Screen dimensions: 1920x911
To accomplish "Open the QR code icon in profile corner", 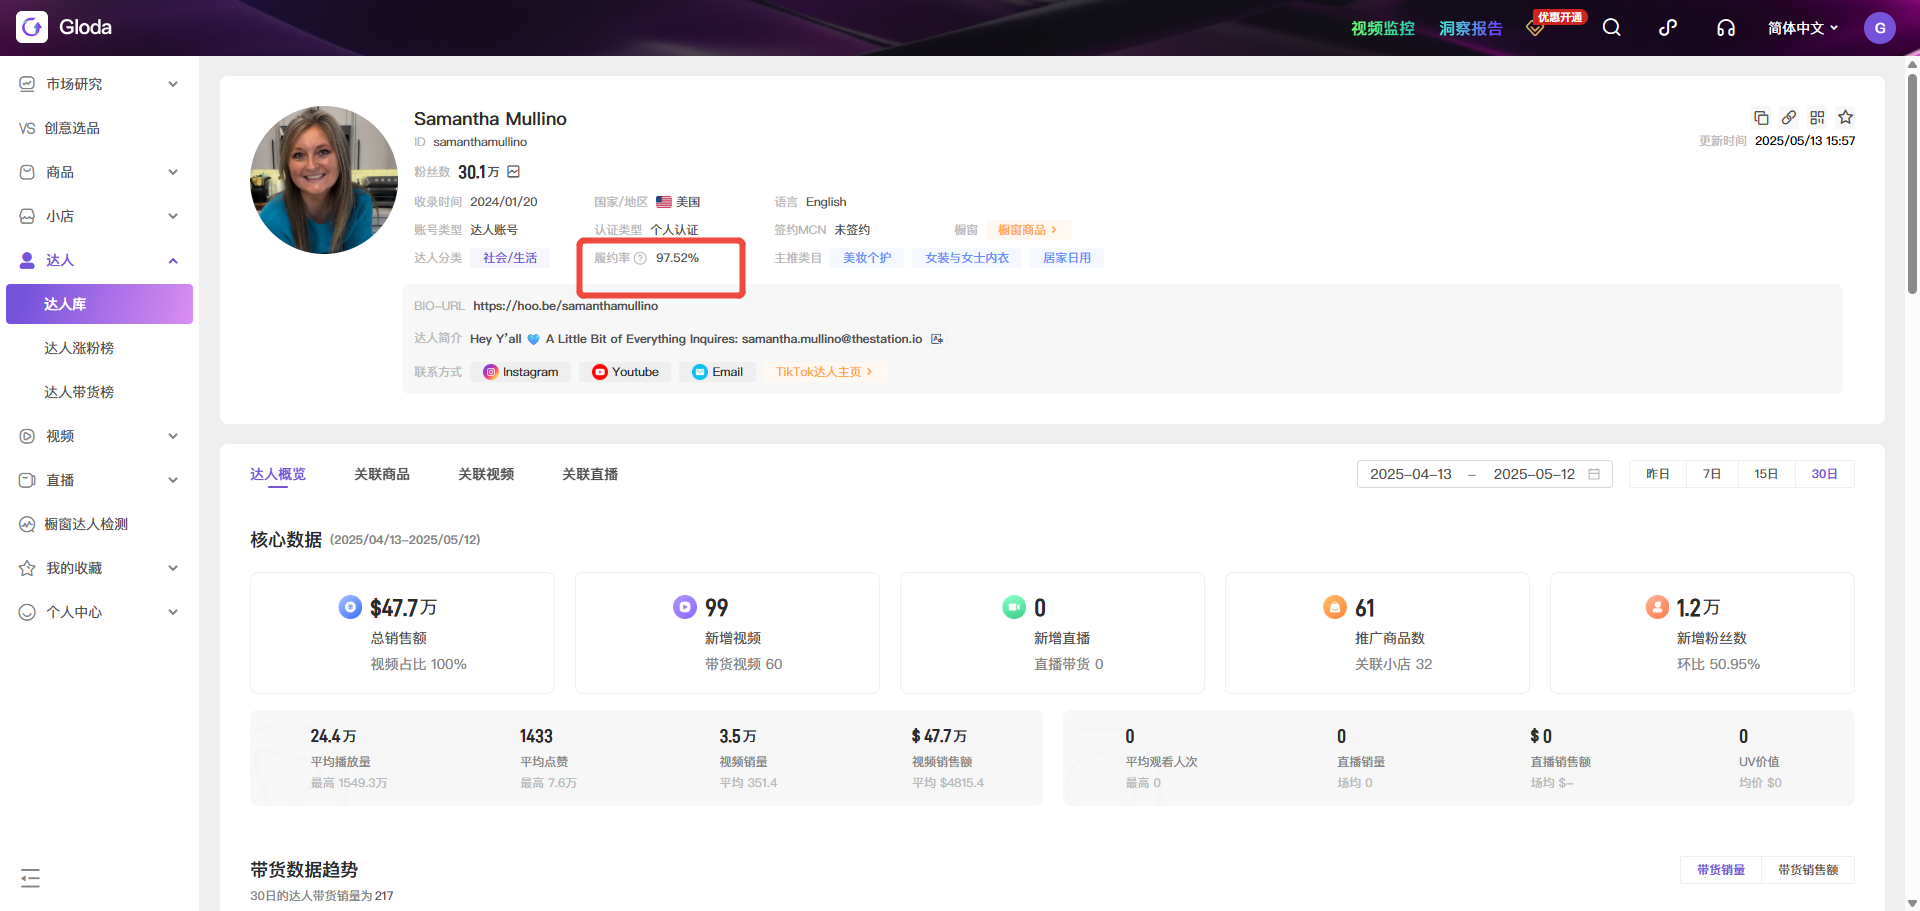I will pyautogui.click(x=1818, y=117).
